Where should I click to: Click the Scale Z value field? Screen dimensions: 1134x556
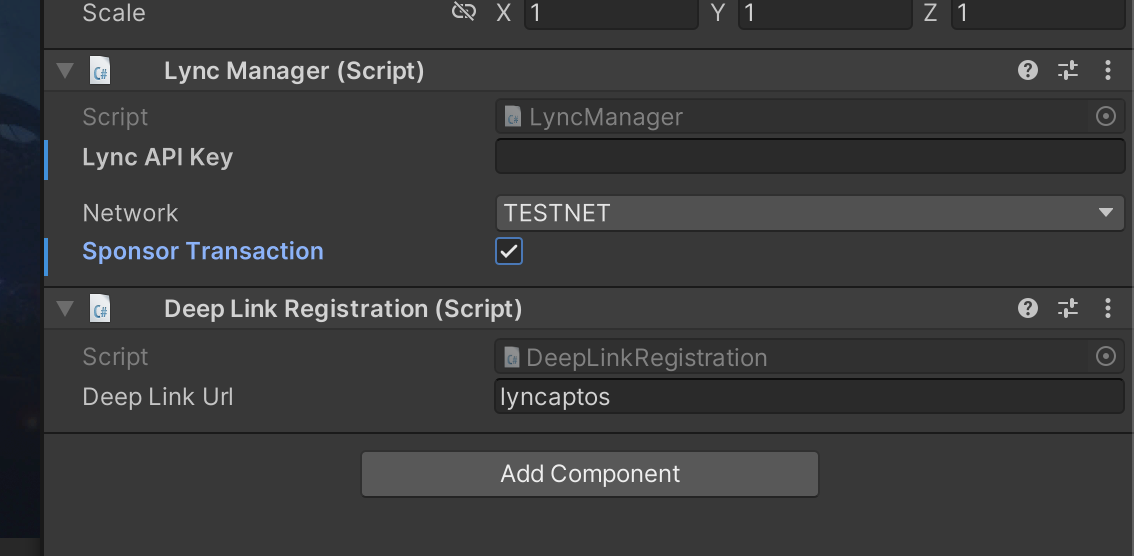click(x=1038, y=13)
